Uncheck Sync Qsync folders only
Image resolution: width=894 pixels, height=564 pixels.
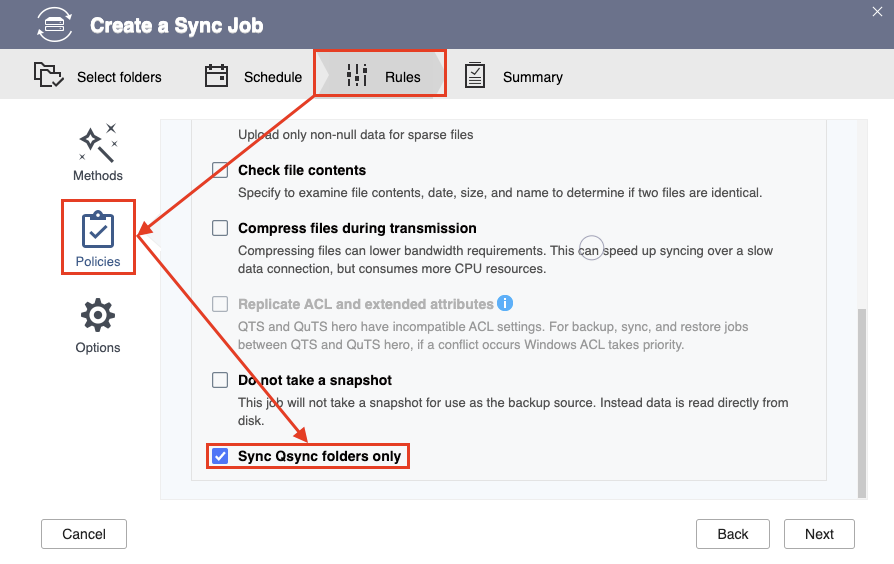(220, 456)
